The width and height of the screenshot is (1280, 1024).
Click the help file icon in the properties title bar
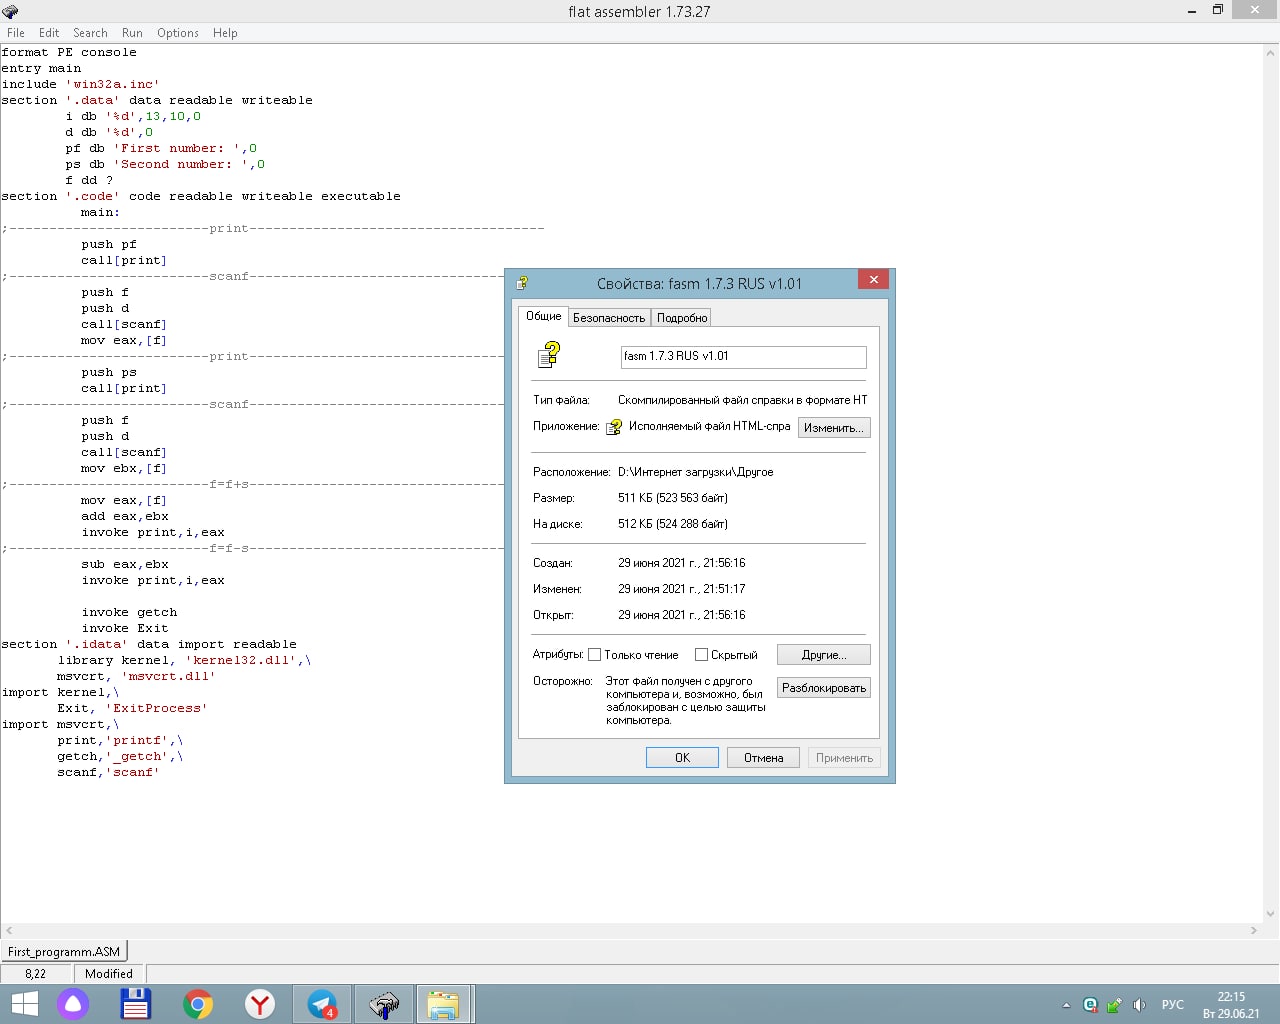point(521,283)
